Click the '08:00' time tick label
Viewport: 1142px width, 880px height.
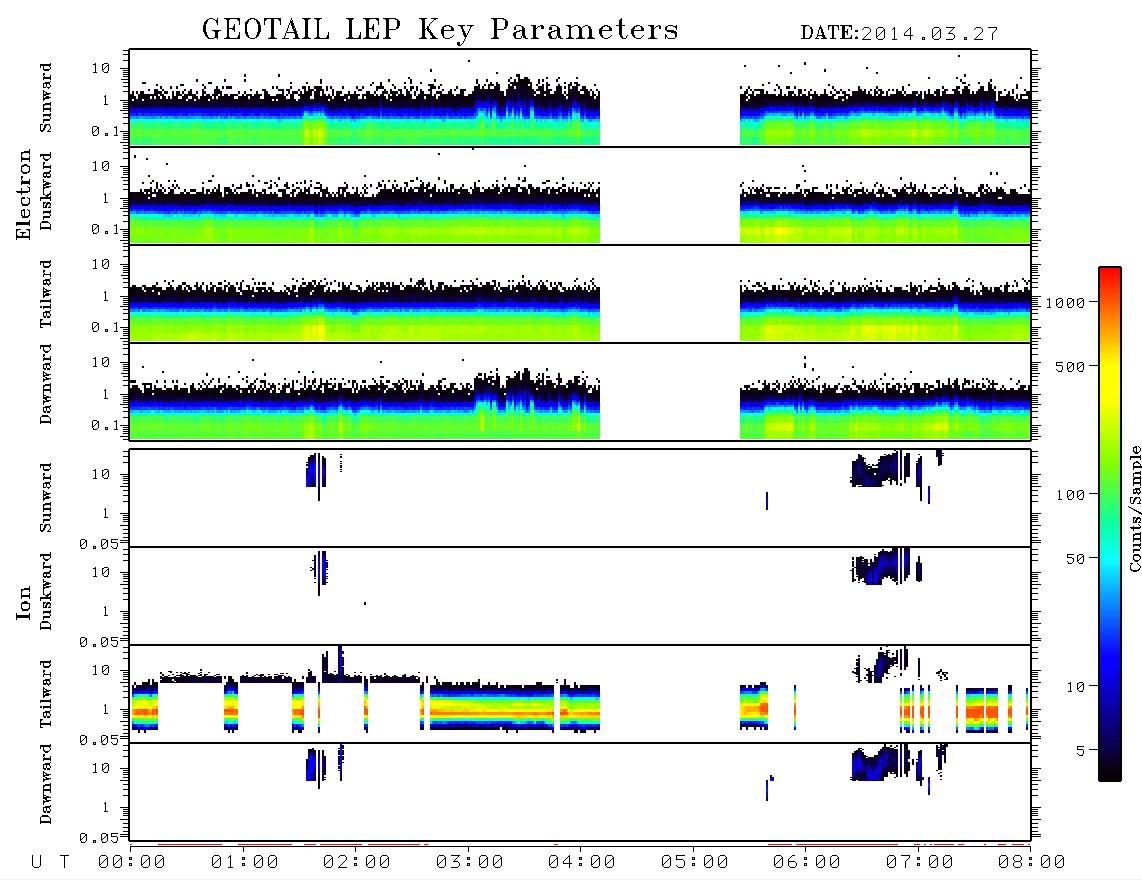coord(1031,862)
